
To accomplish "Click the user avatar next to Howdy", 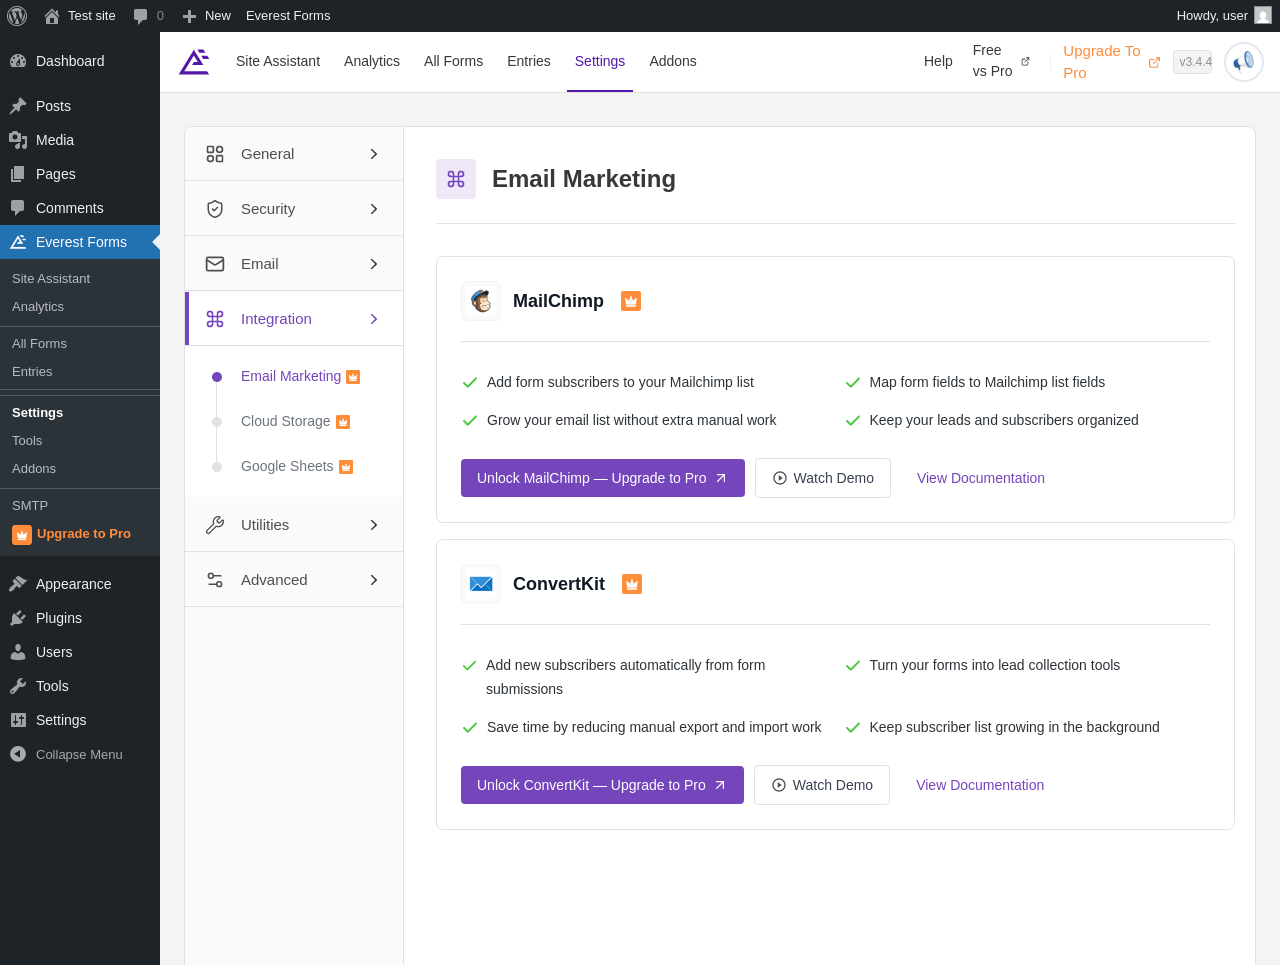I will pos(1263,16).
